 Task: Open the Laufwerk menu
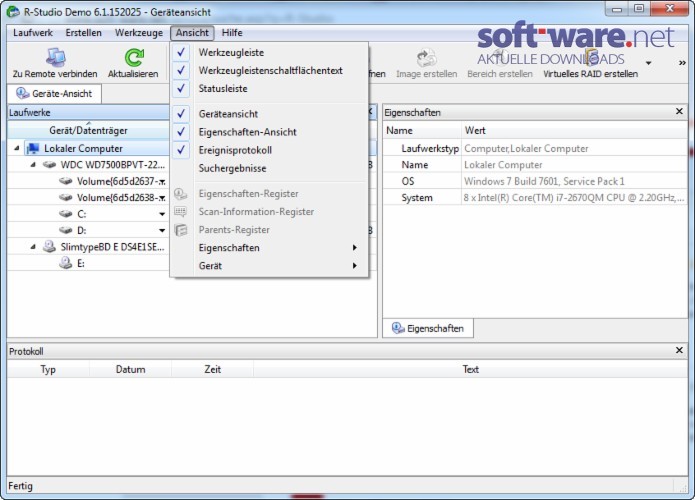click(33, 33)
